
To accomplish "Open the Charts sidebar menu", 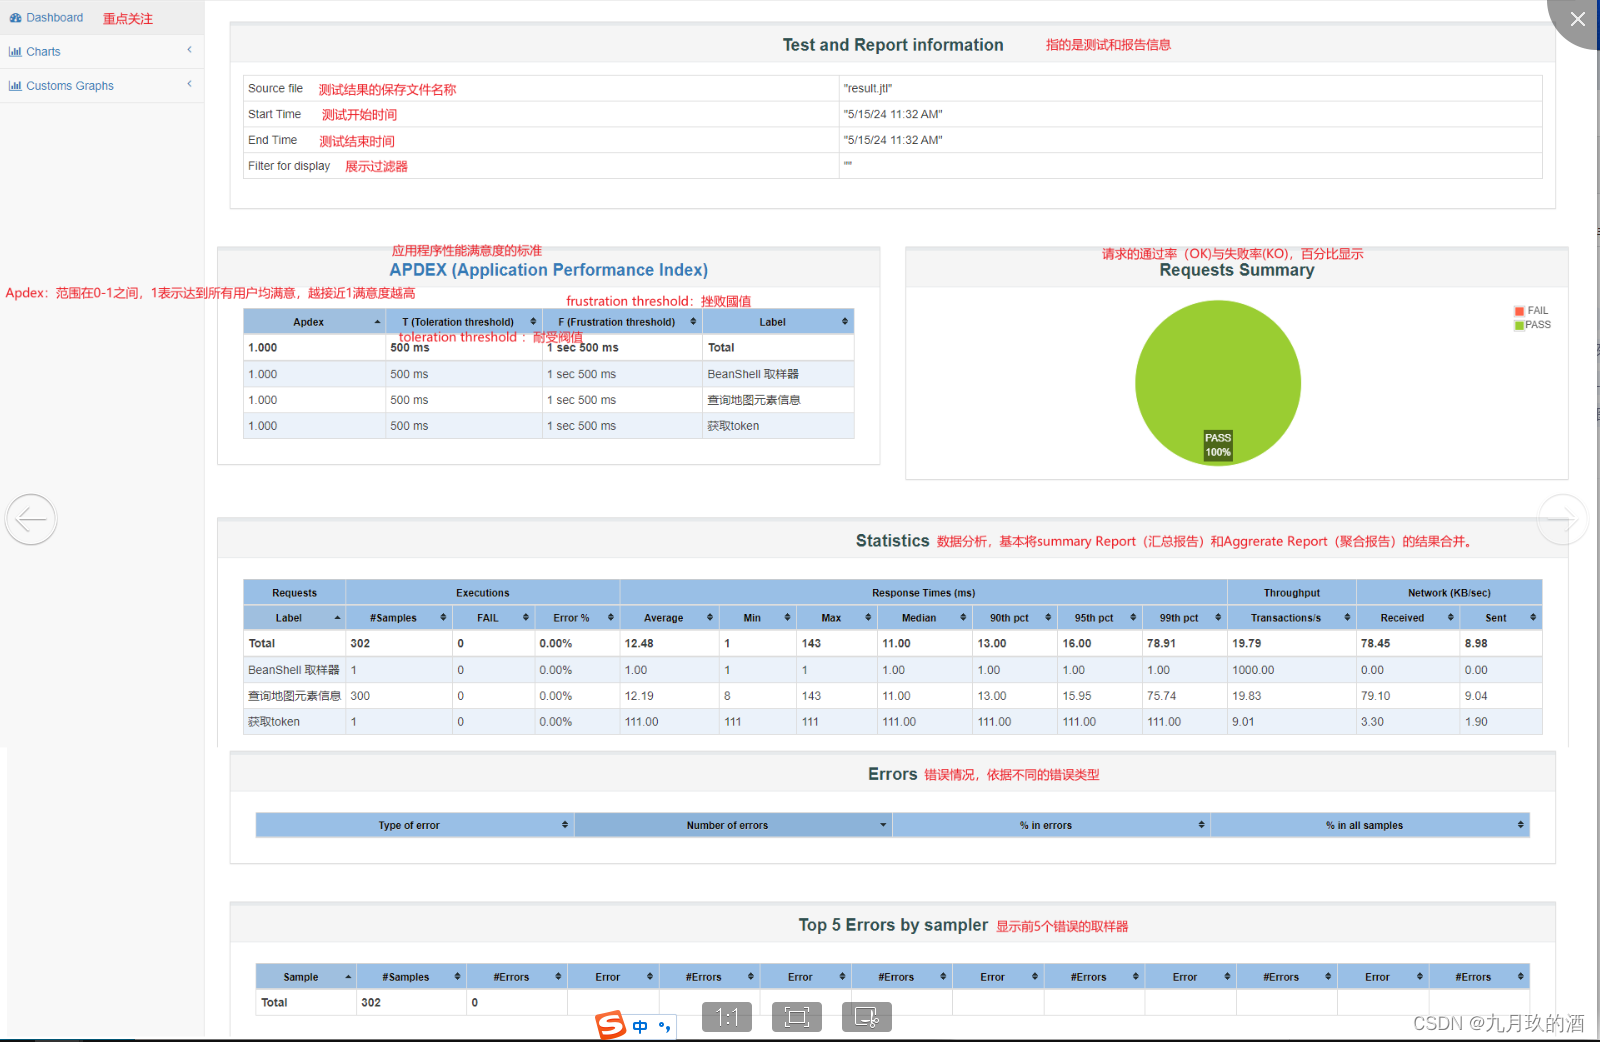I will 100,51.
